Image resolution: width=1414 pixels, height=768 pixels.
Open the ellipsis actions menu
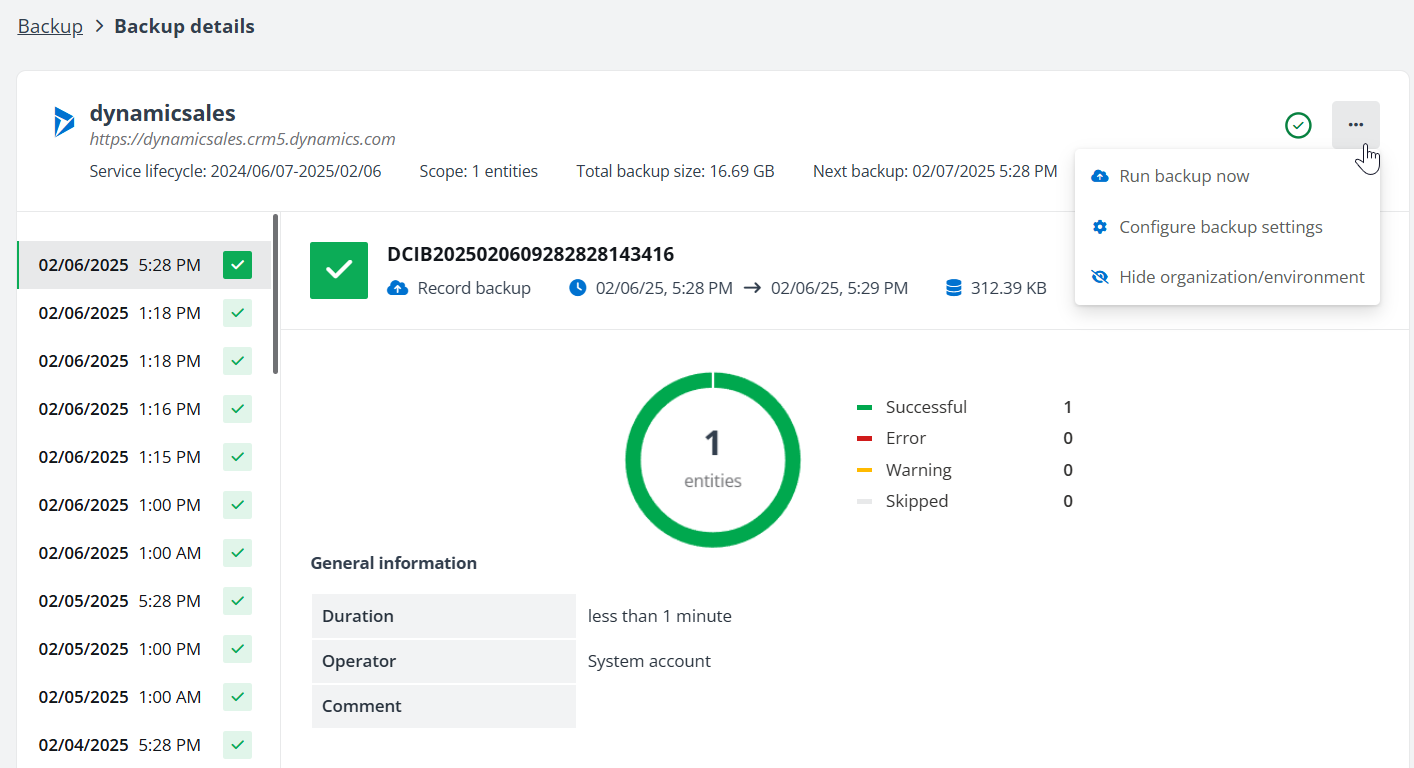(x=1355, y=124)
